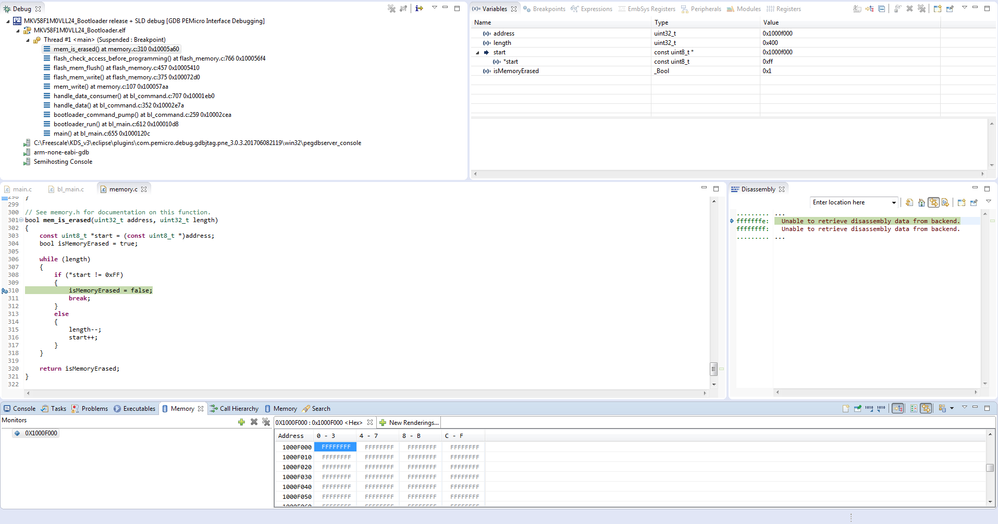This screenshot has width=998, height=524.
Task: Collapse mem_is_erased function fold at line 301
Action: coord(22,220)
